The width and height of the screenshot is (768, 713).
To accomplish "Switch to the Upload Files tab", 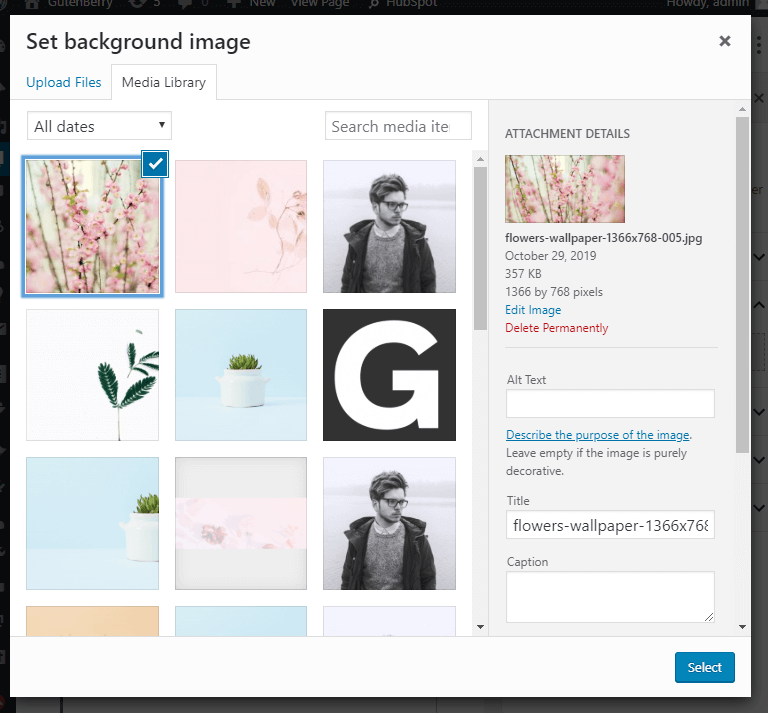I will click(64, 82).
